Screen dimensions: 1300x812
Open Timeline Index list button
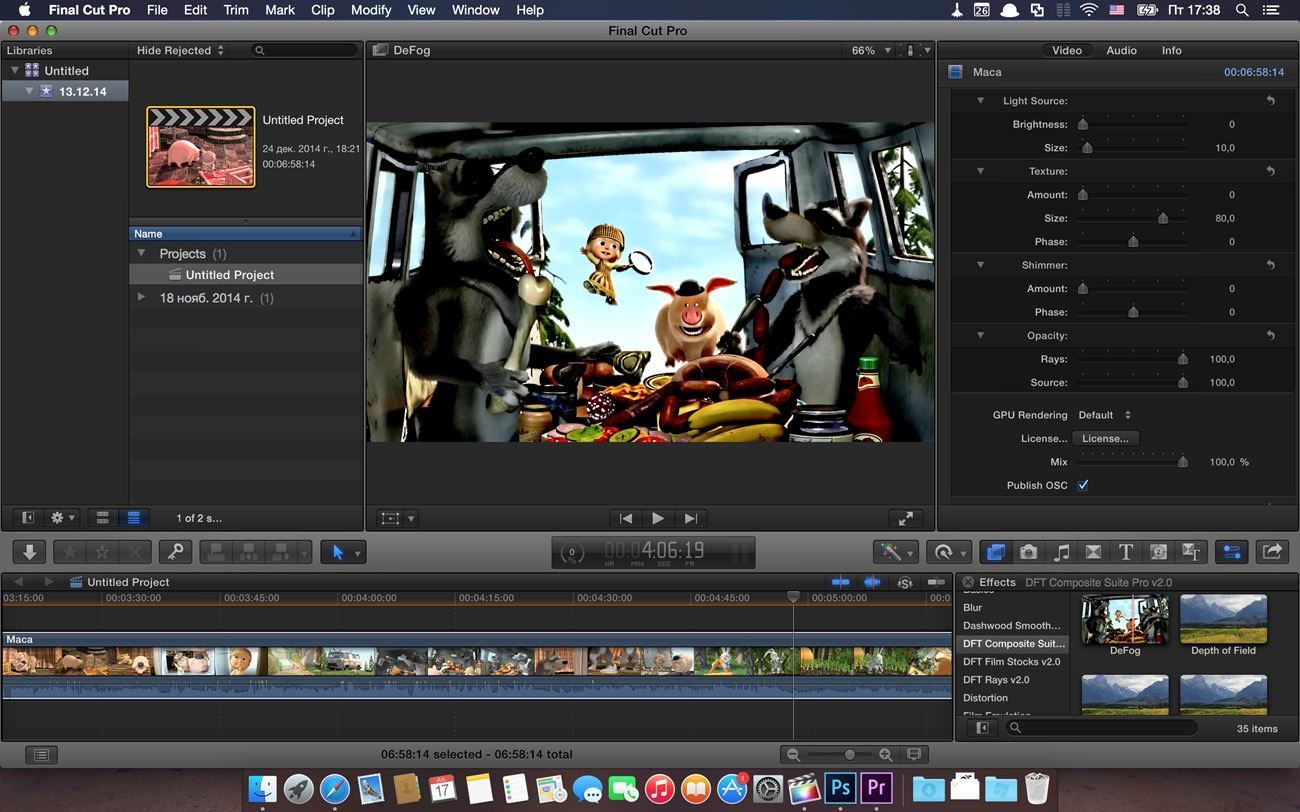(x=41, y=755)
